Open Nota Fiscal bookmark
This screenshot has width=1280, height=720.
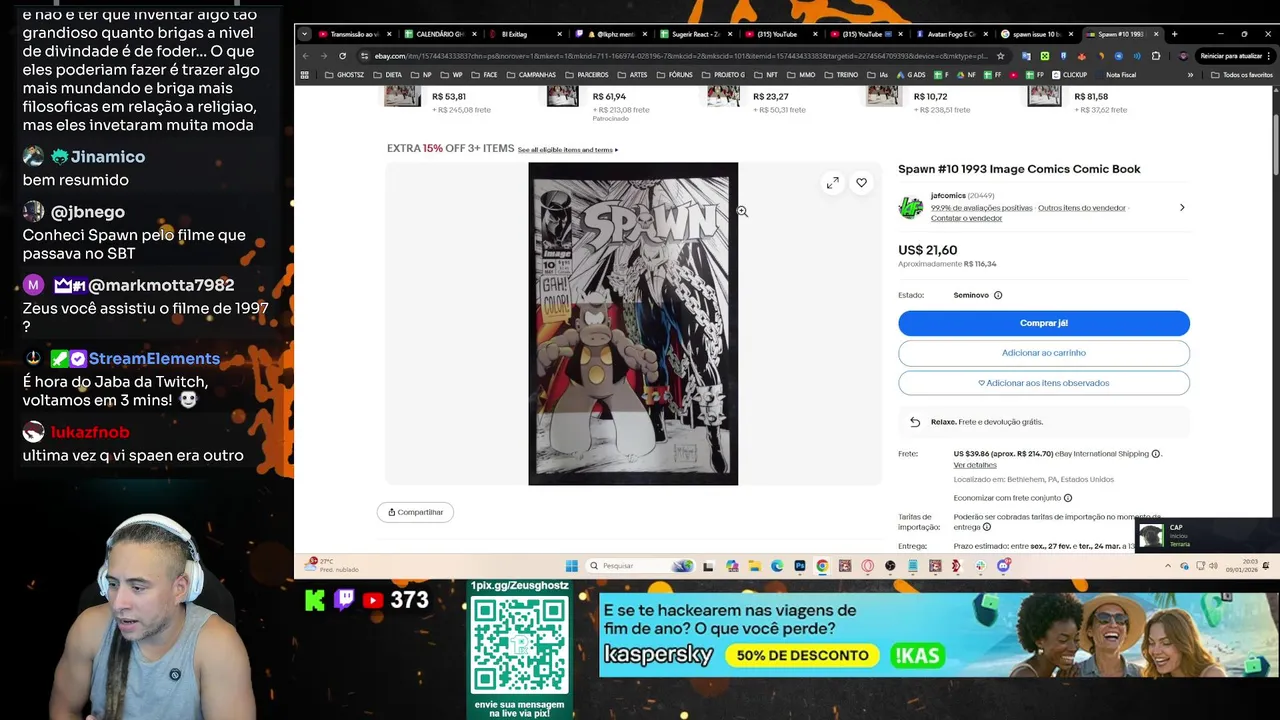[1115, 75]
